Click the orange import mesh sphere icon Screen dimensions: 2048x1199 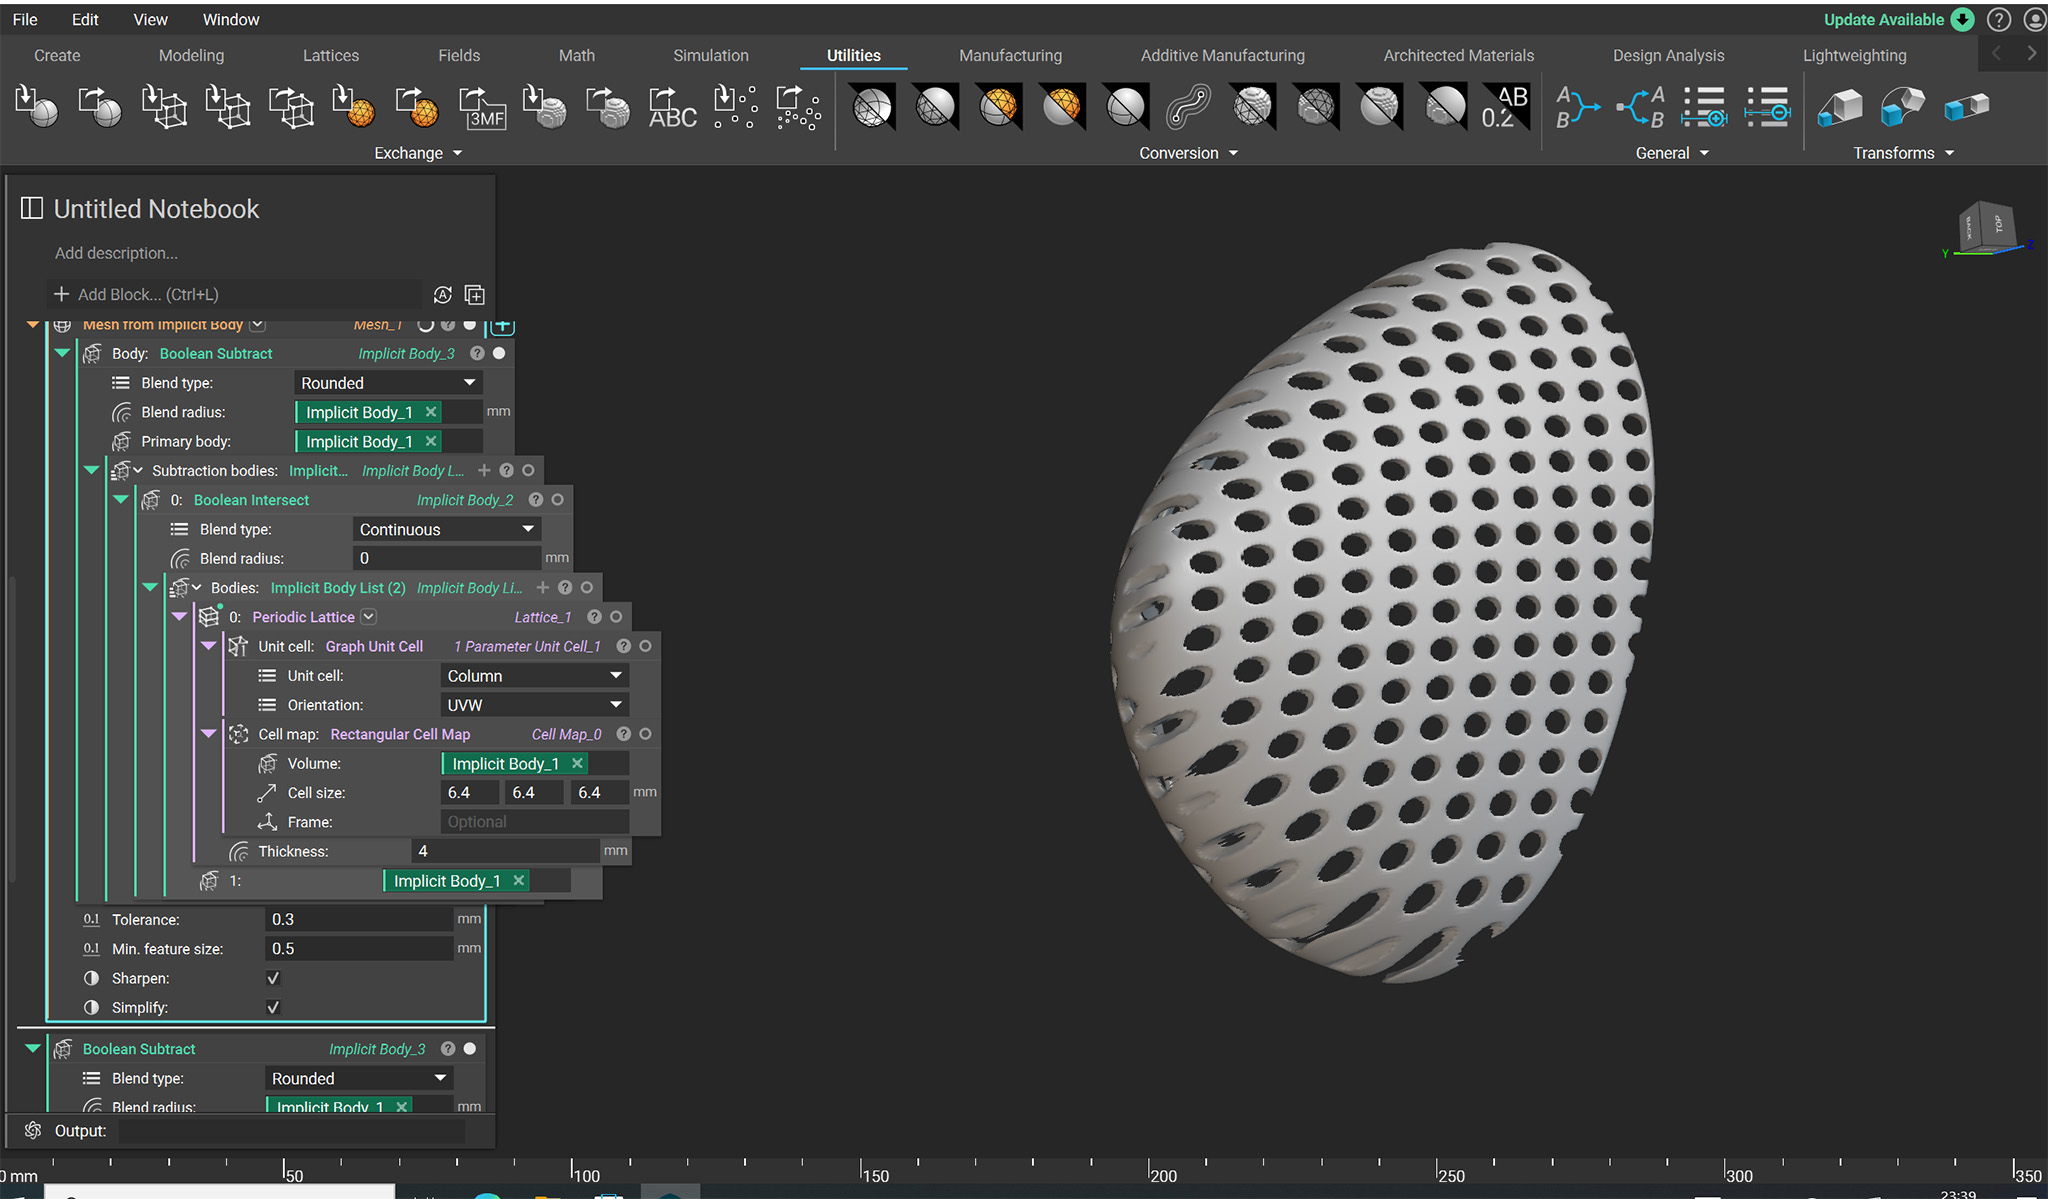353,107
